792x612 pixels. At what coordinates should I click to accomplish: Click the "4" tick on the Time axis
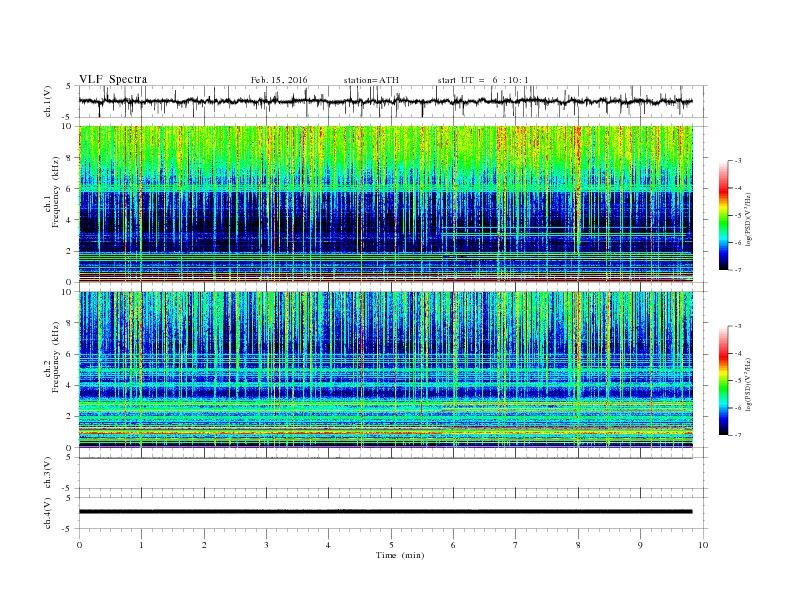pos(328,545)
